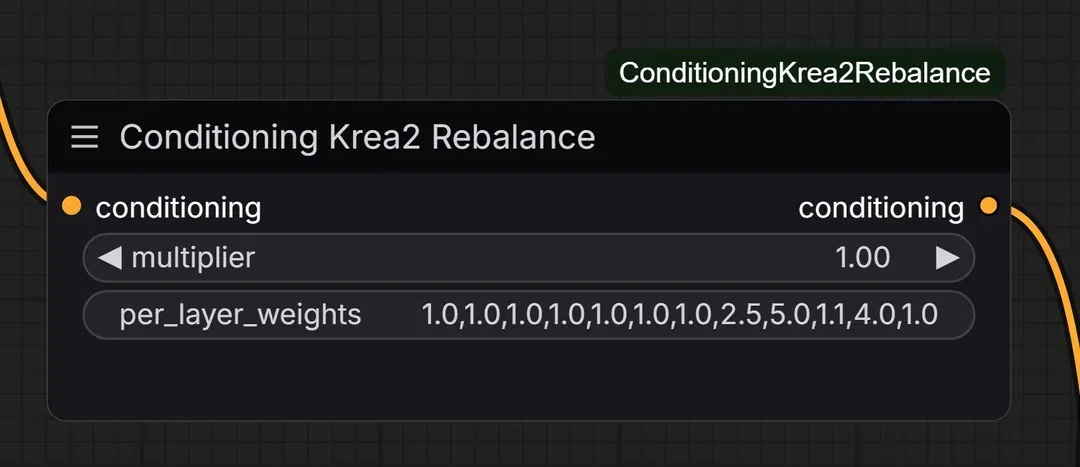Select the ConditioningKrea2Rebalance green badge
Screen dimensions: 1080x467
tap(804, 73)
